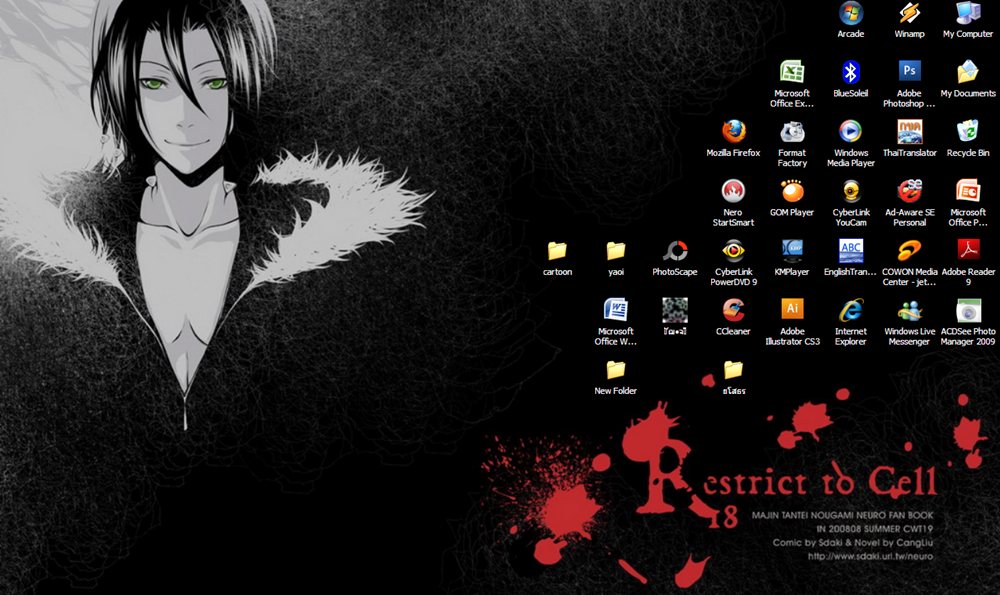This screenshot has height=595, width=1000.
Task: Open Adobe Reader 9
Action: pos(968,250)
